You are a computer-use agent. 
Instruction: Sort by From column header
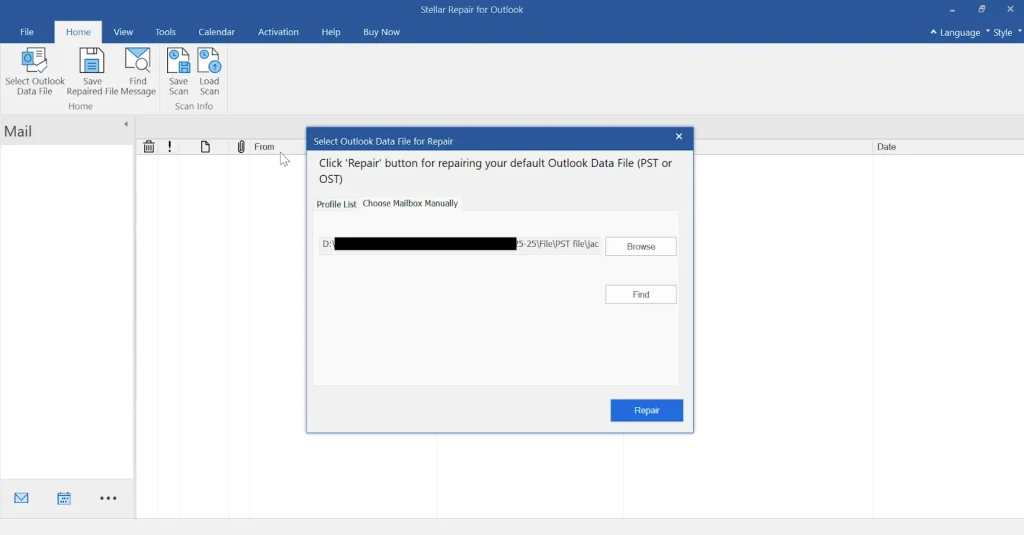point(264,147)
